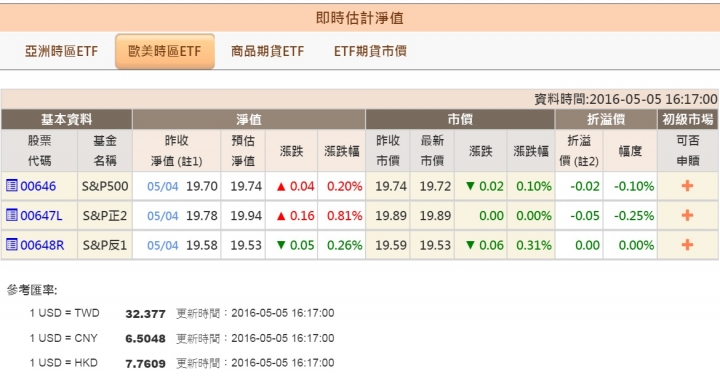The width and height of the screenshot is (720, 377).
Task: Click the 即時估計淨值 page title
Action: [360, 18]
